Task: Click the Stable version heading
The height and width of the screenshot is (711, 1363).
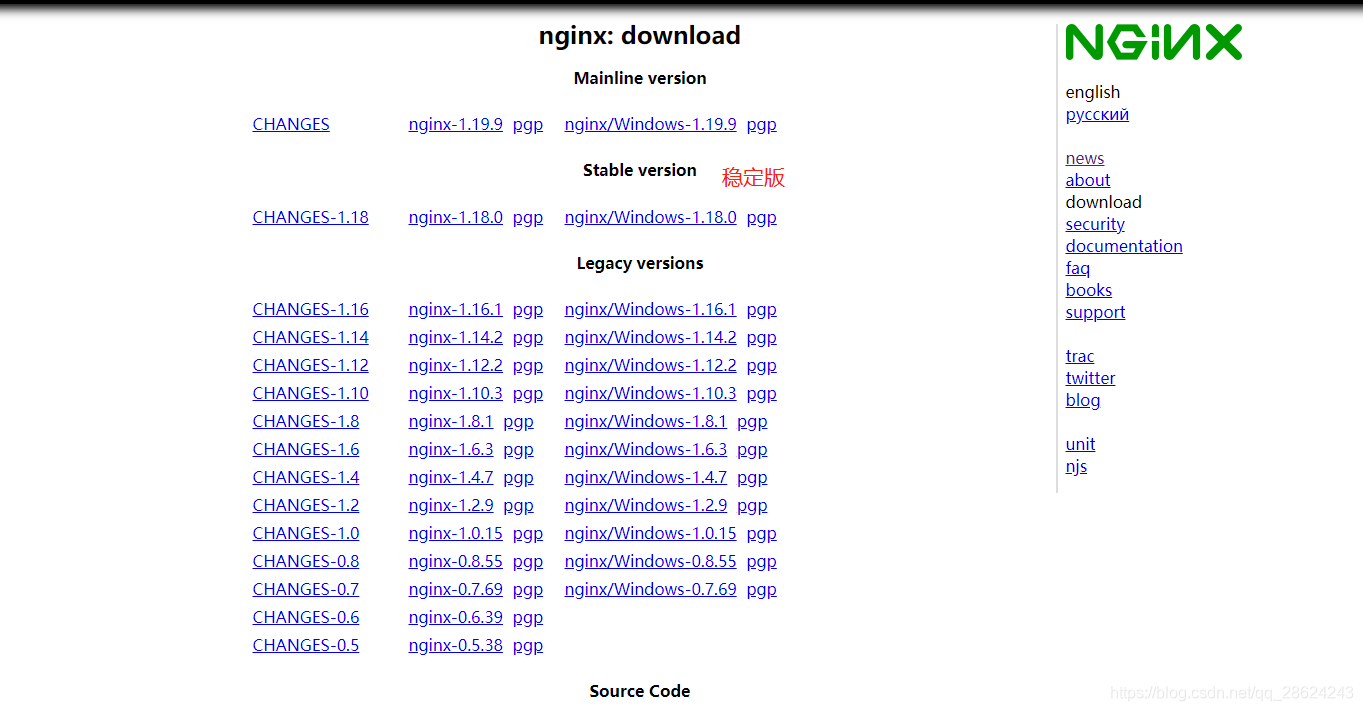Action: (x=640, y=170)
